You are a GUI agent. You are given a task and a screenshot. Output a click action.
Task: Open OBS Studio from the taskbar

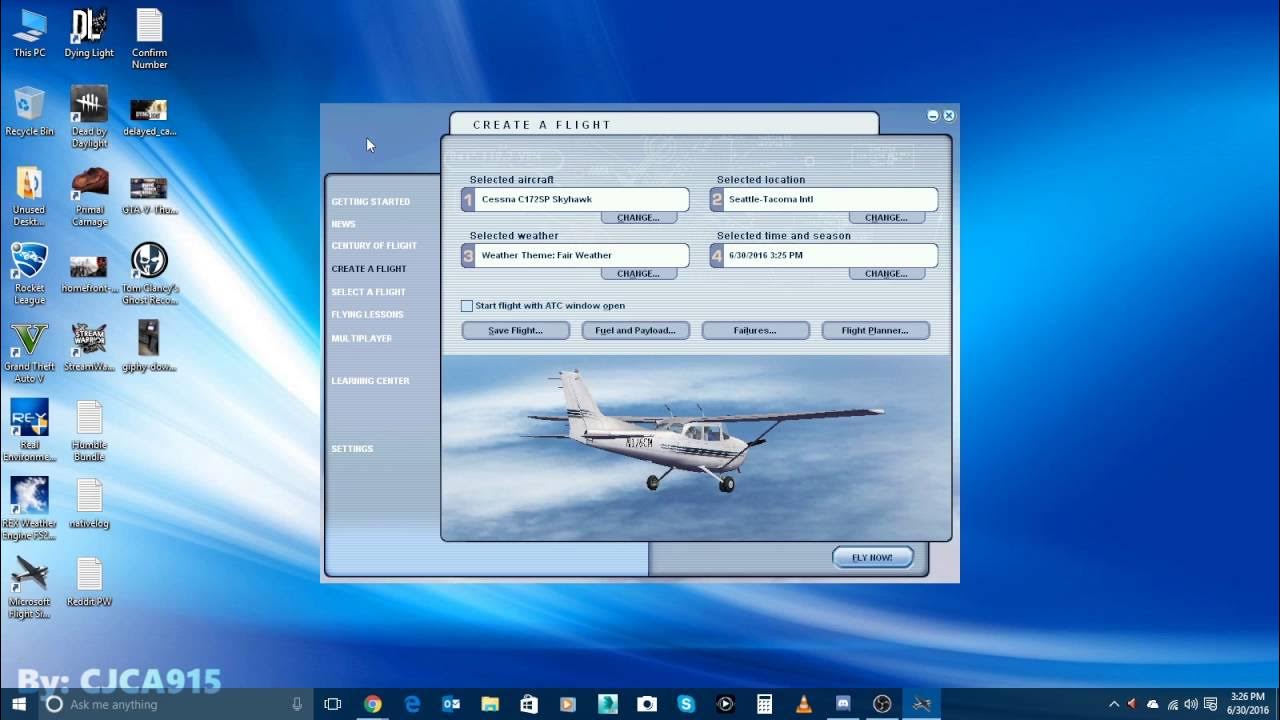click(882, 704)
